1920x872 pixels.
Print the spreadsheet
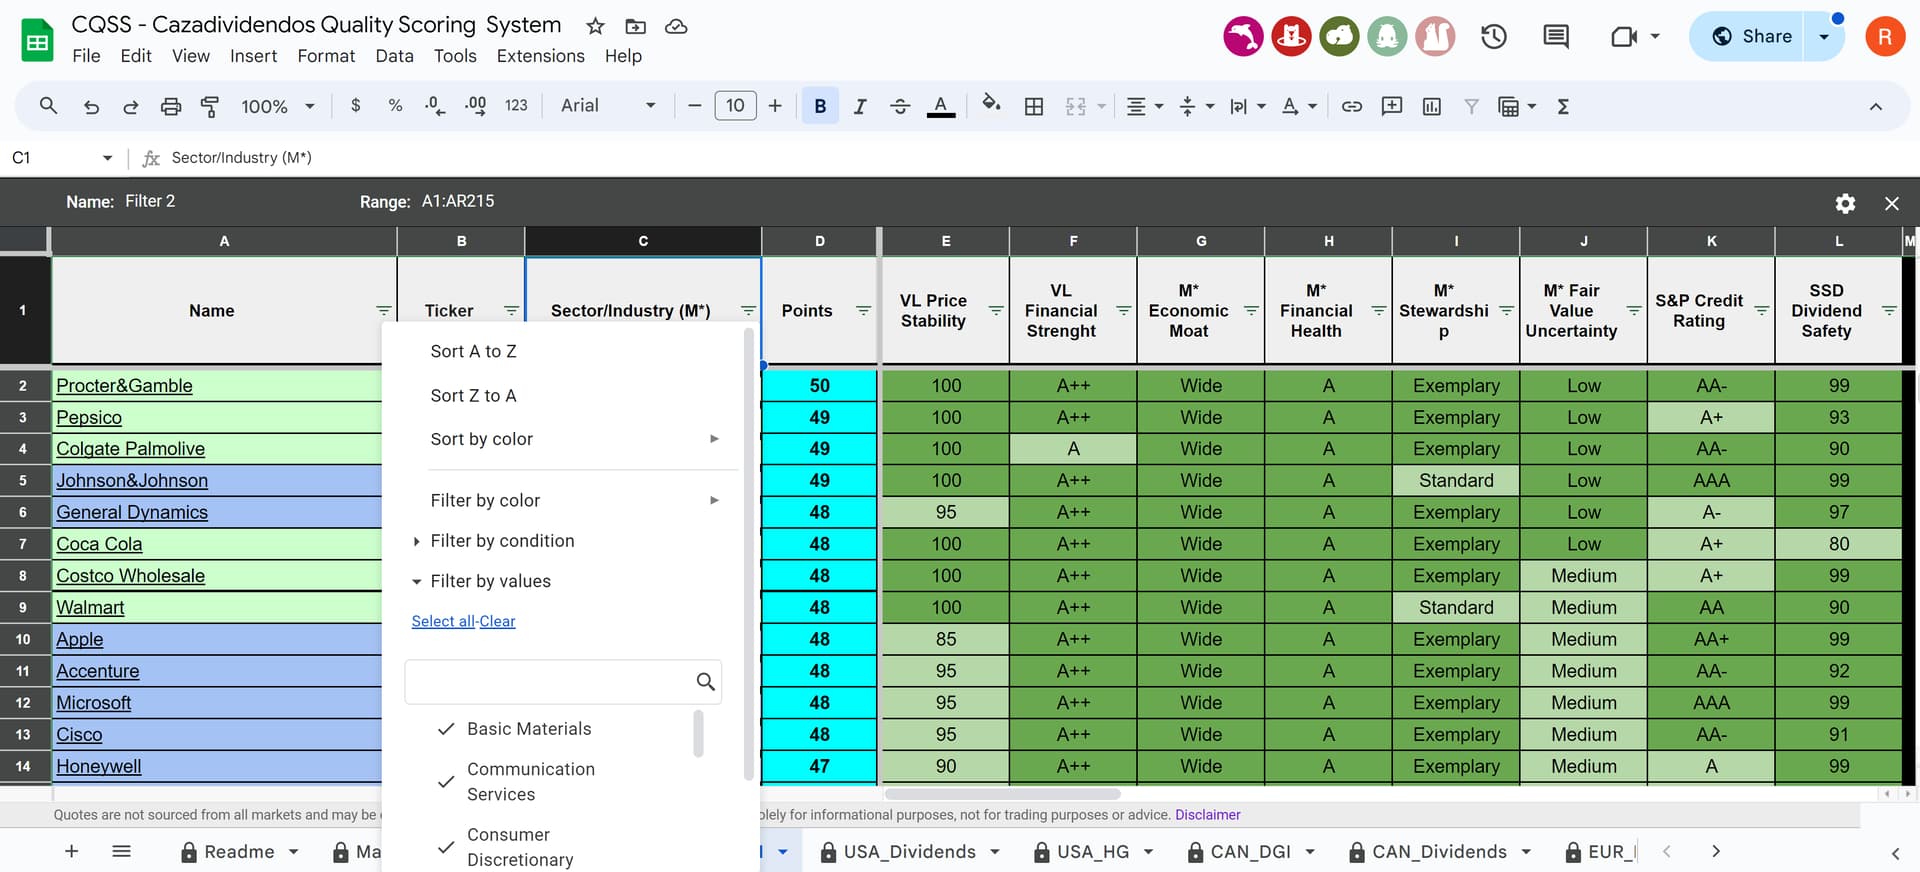pyautogui.click(x=171, y=106)
